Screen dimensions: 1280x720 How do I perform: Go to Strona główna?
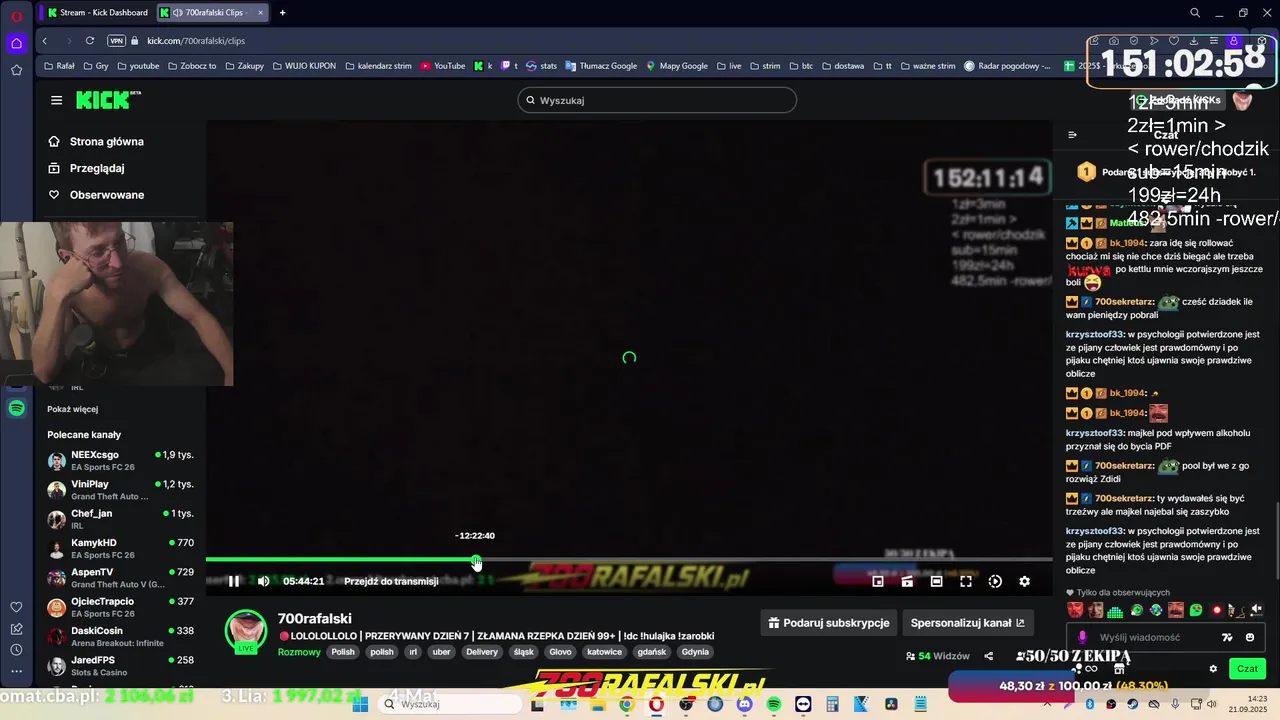[96, 142]
